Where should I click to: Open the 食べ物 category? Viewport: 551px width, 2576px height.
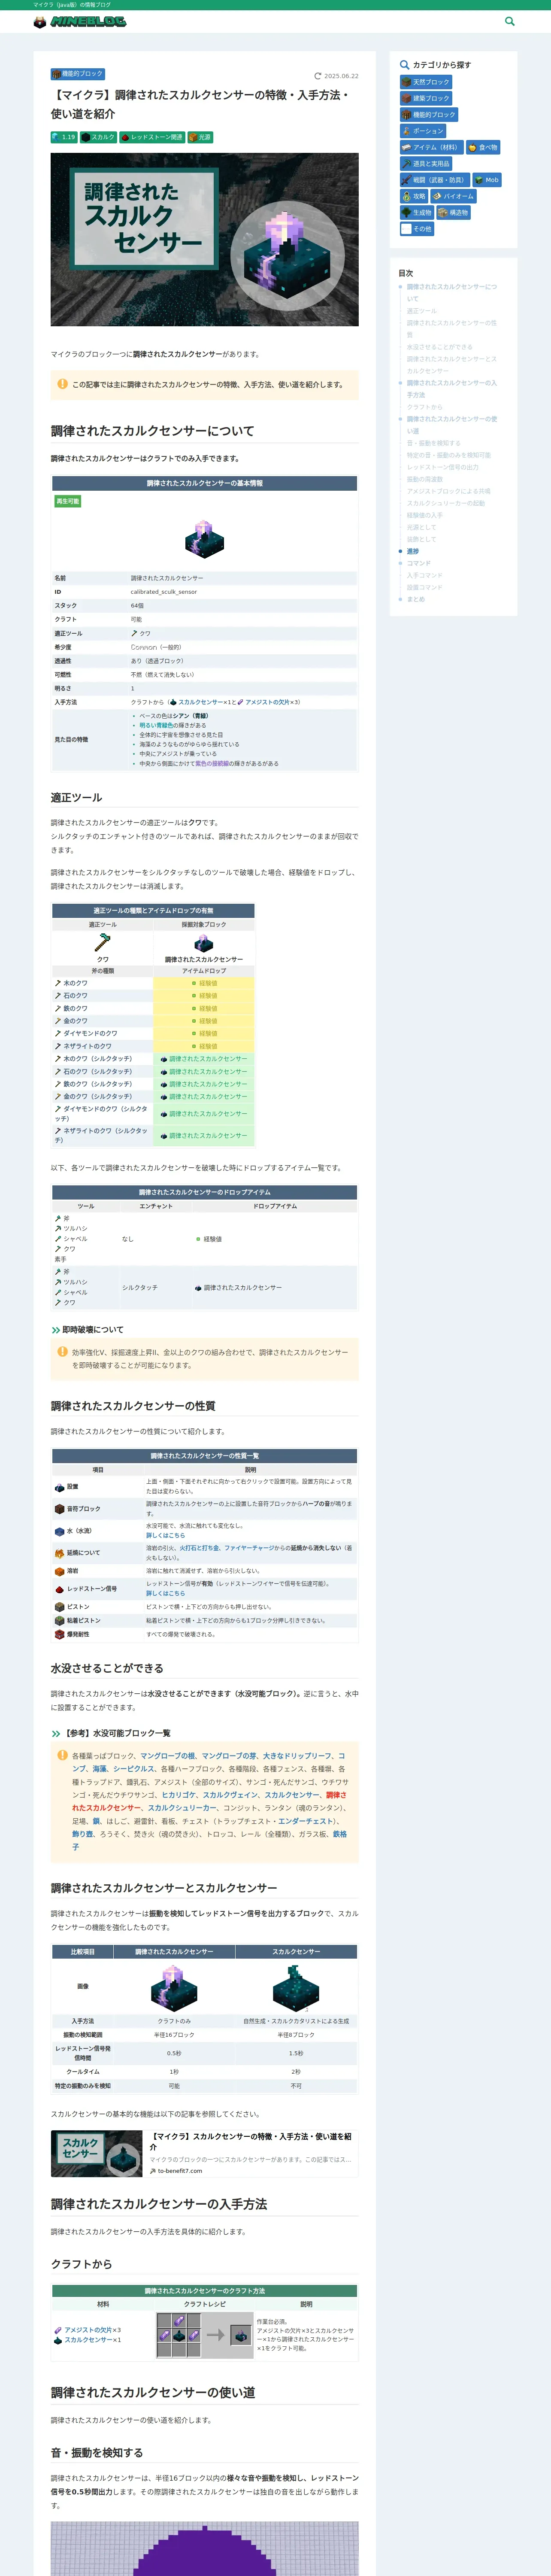[x=483, y=147]
